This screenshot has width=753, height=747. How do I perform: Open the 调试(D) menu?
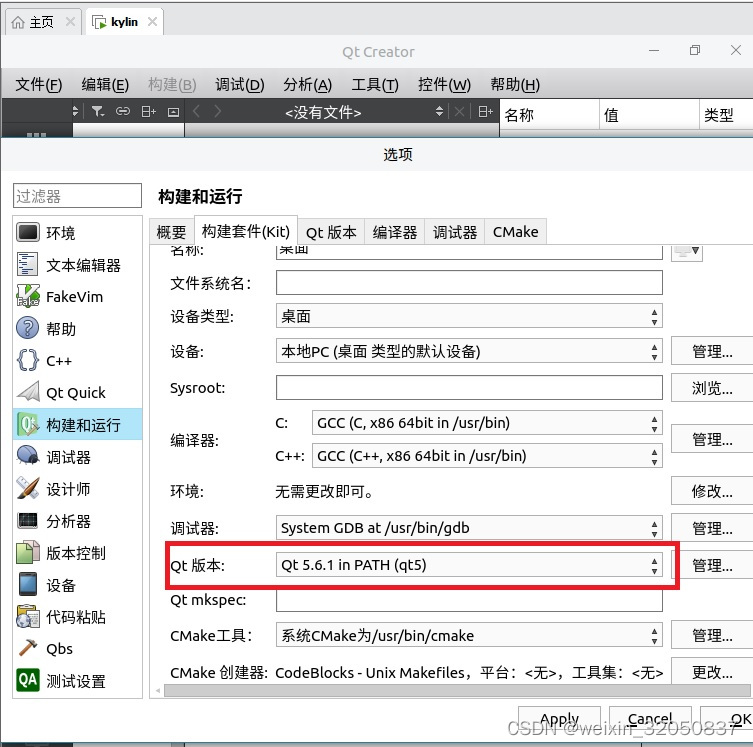(x=240, y=85)
